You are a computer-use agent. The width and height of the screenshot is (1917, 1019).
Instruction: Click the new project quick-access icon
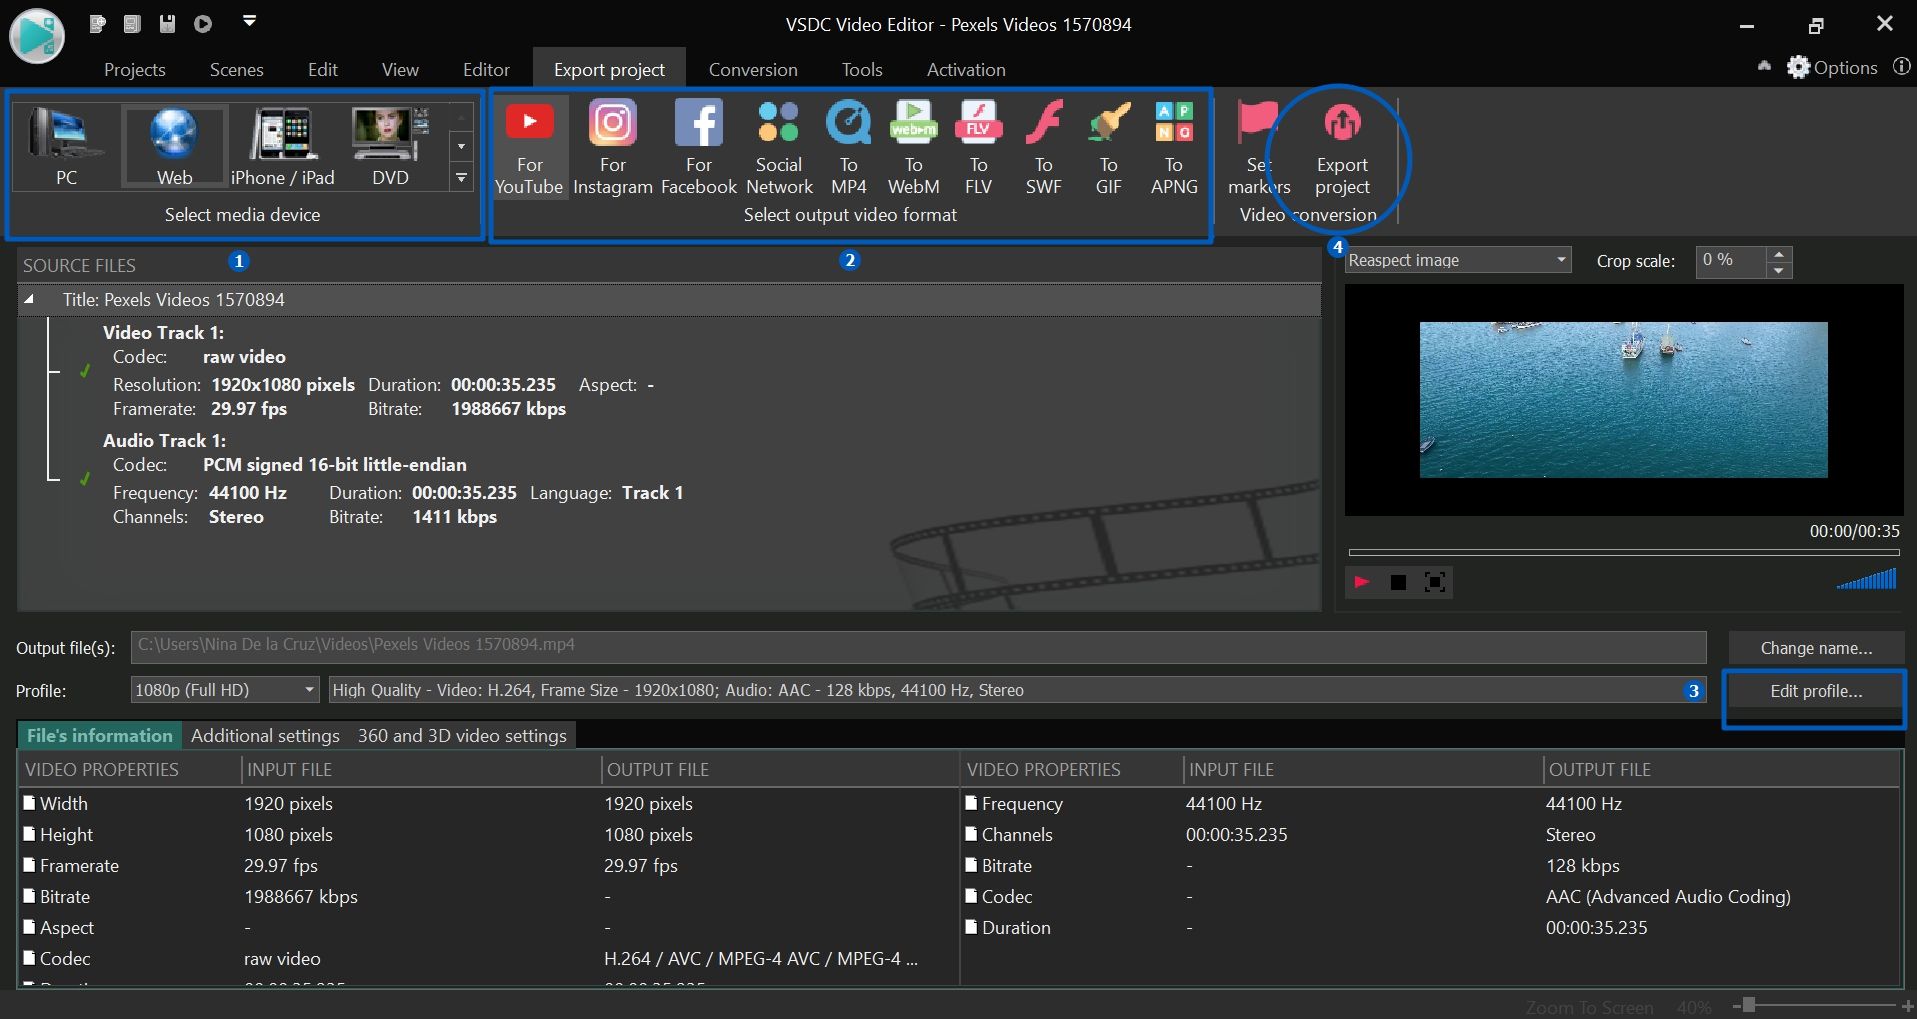pyautogui.click(x=97, y=23)
